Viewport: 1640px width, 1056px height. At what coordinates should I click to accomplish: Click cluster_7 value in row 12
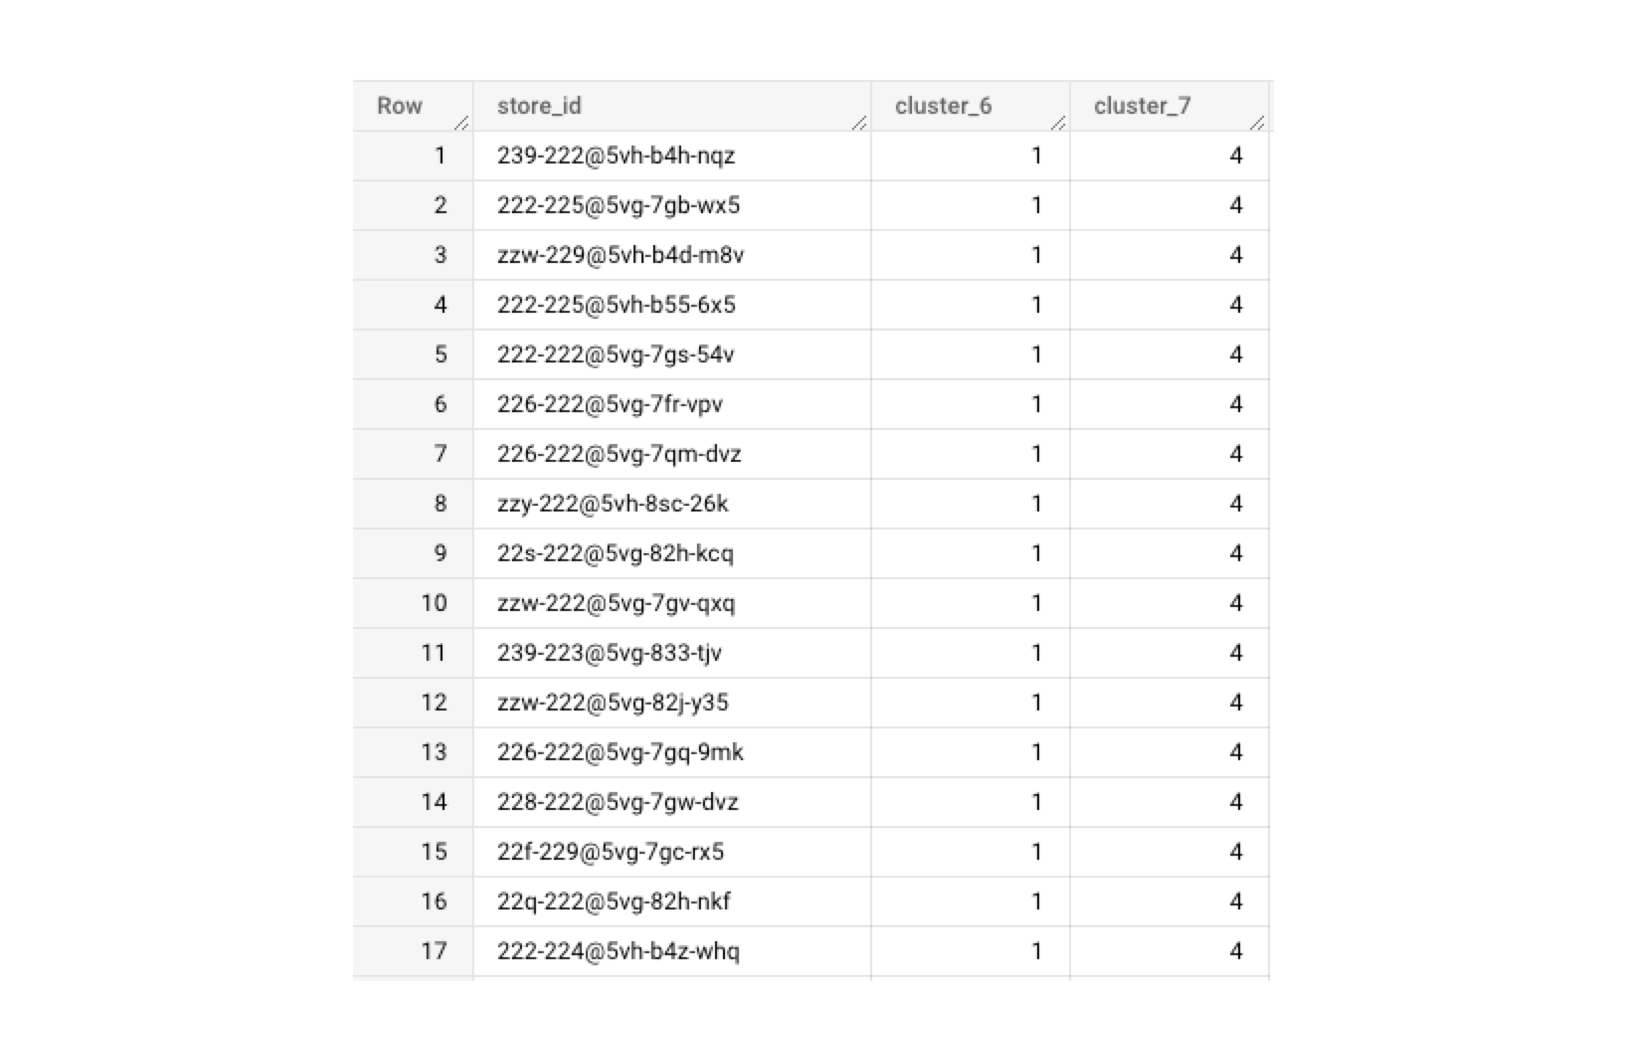pyautogui.click(x=1236, y=703)
